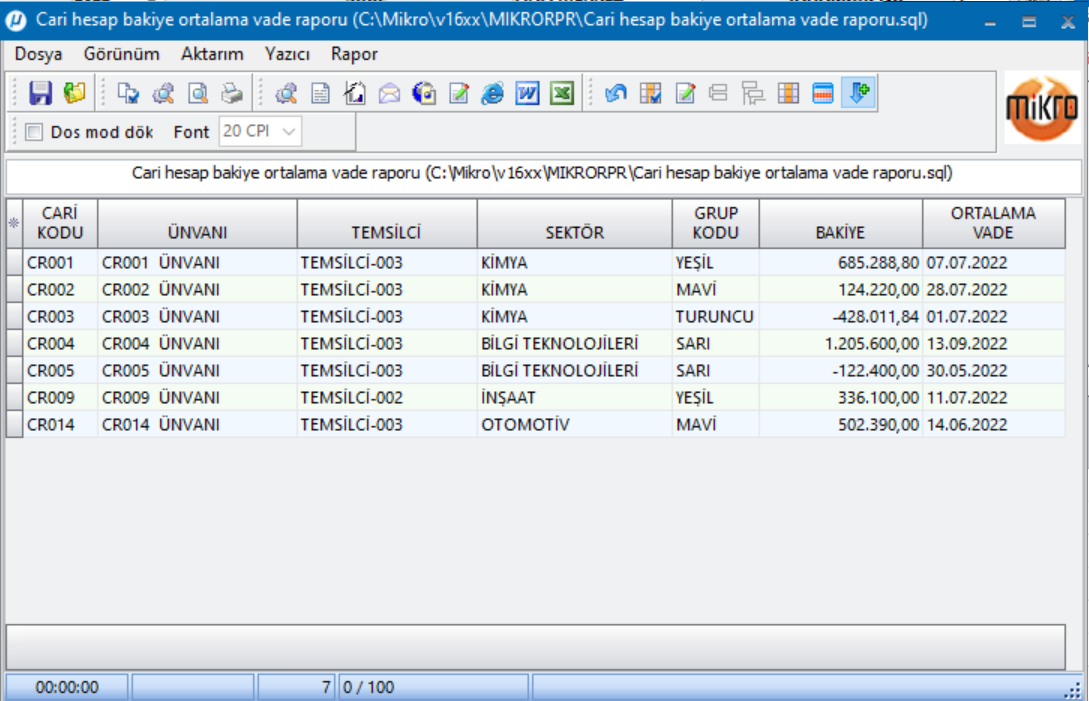Click the Internet Explorer export icon
Screen dimensions: 1089x701
493,94
